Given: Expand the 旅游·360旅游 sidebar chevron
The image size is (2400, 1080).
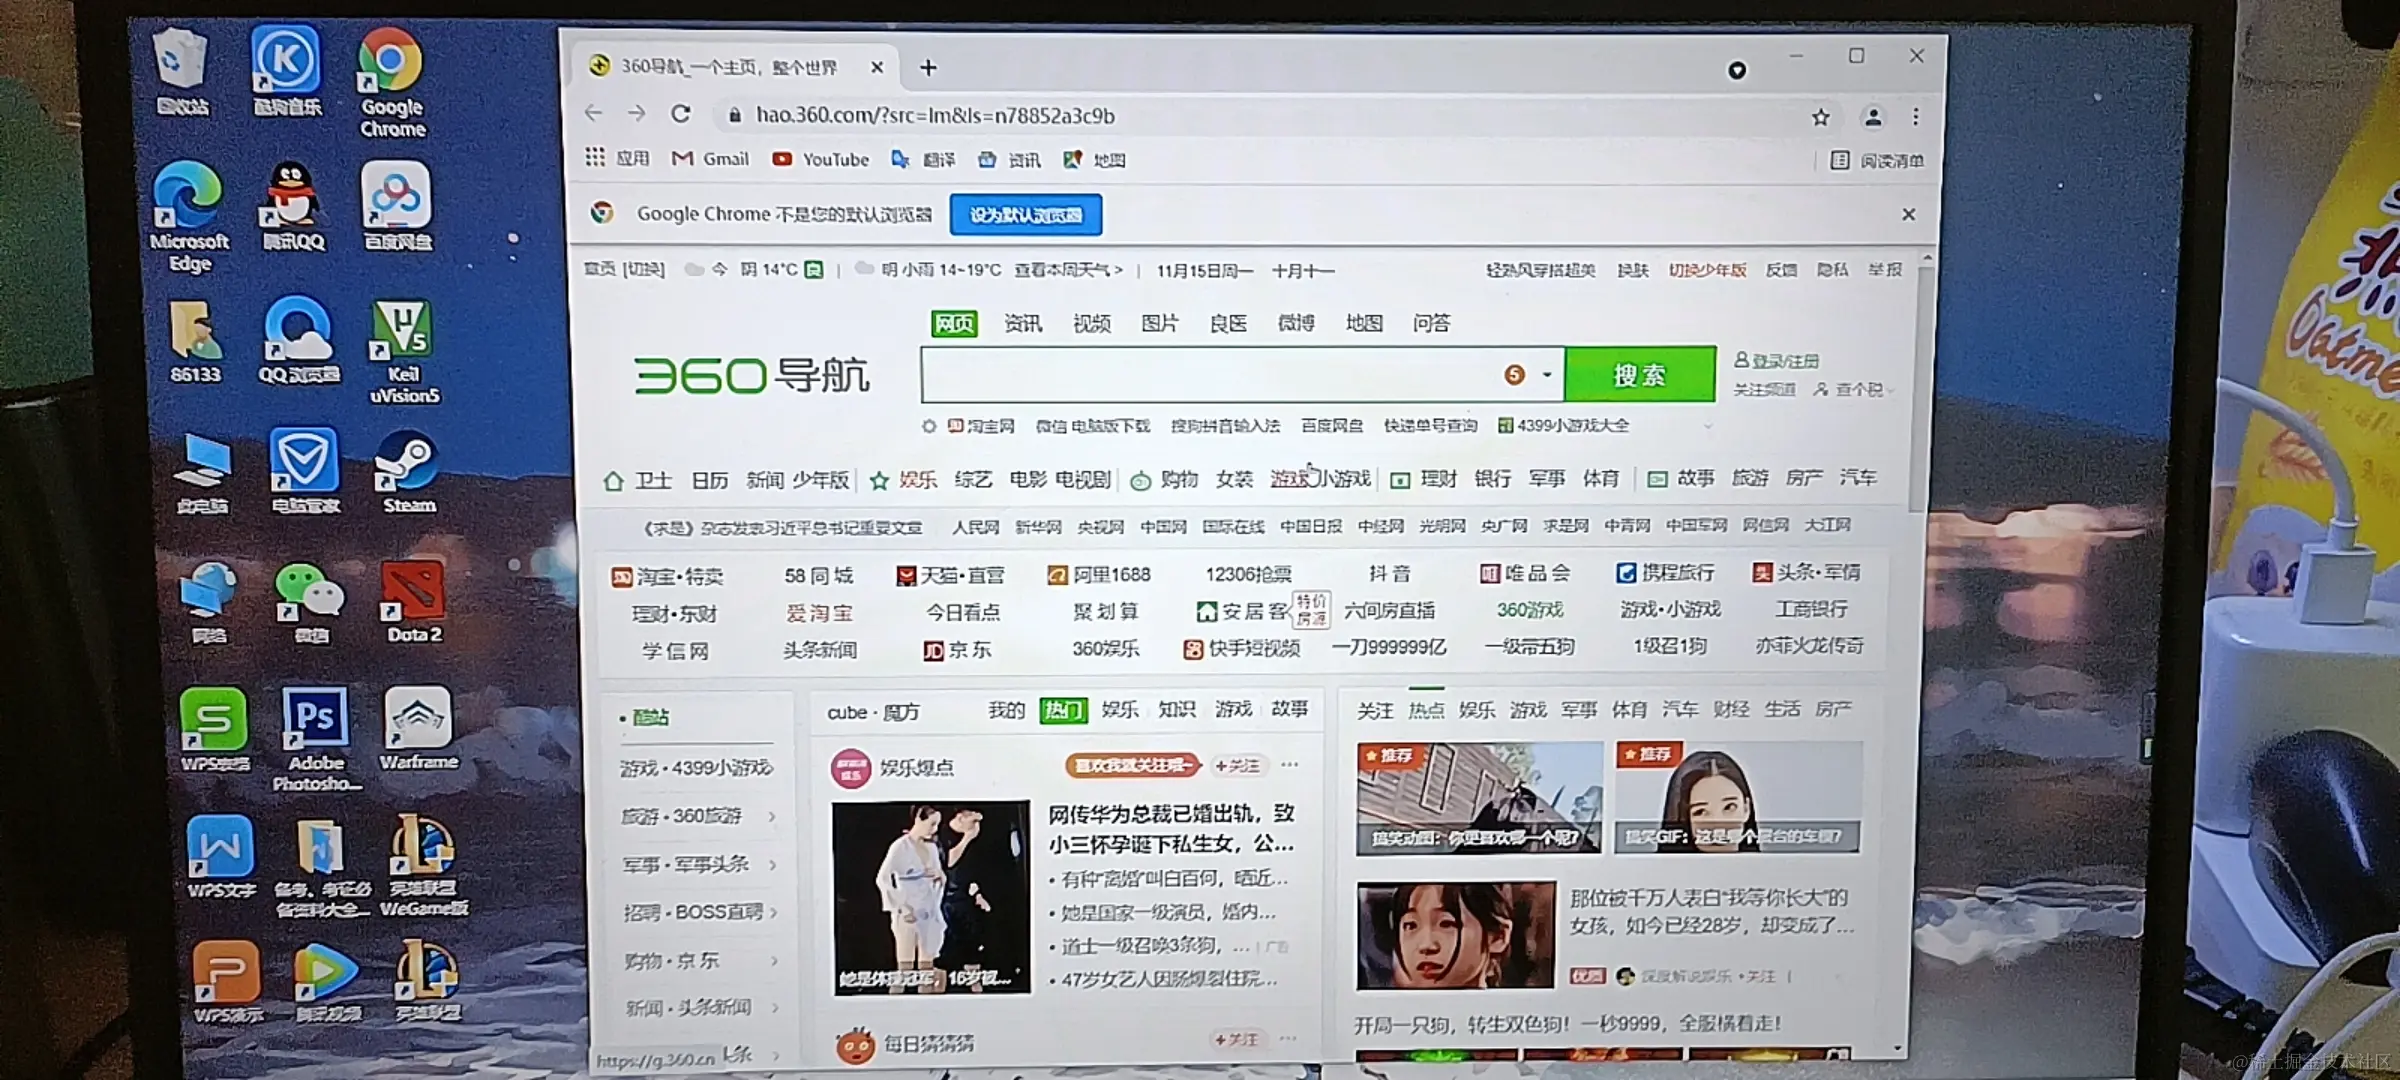Looking at the screenshot, I should click(772, 817).
